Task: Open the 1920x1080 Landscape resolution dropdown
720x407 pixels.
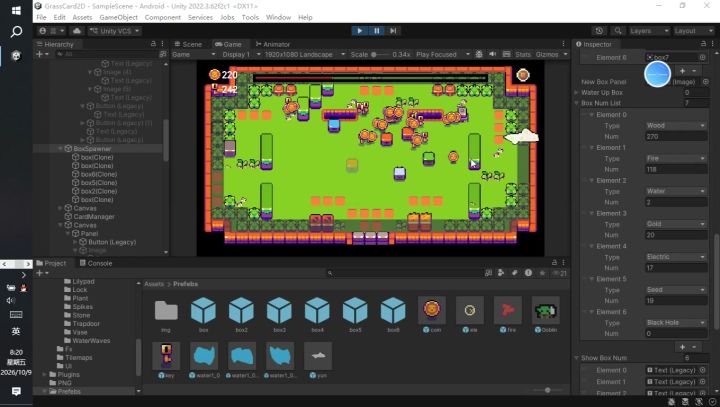Action: tap(304, 54)
